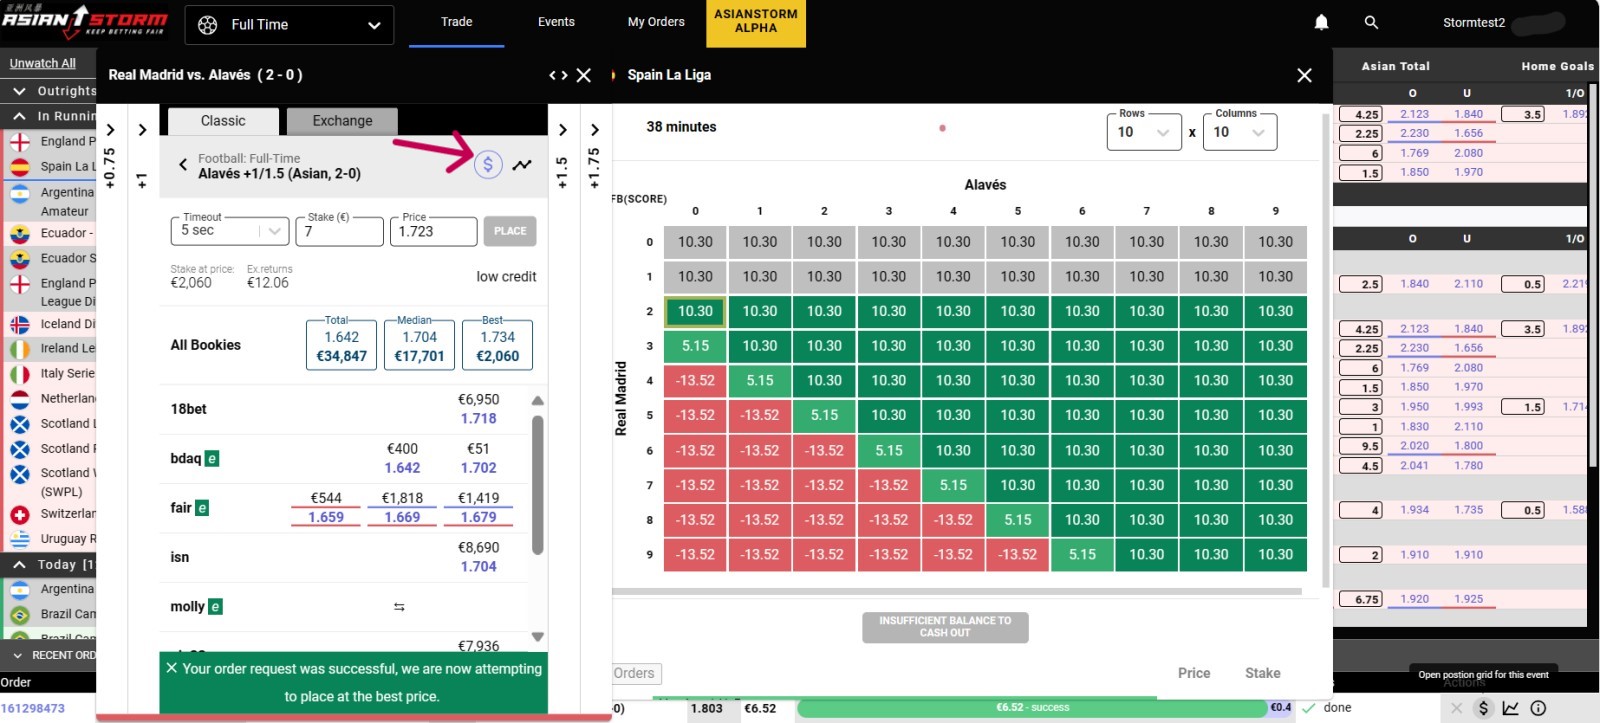Click the PLACE button

(x=510, y=231)
